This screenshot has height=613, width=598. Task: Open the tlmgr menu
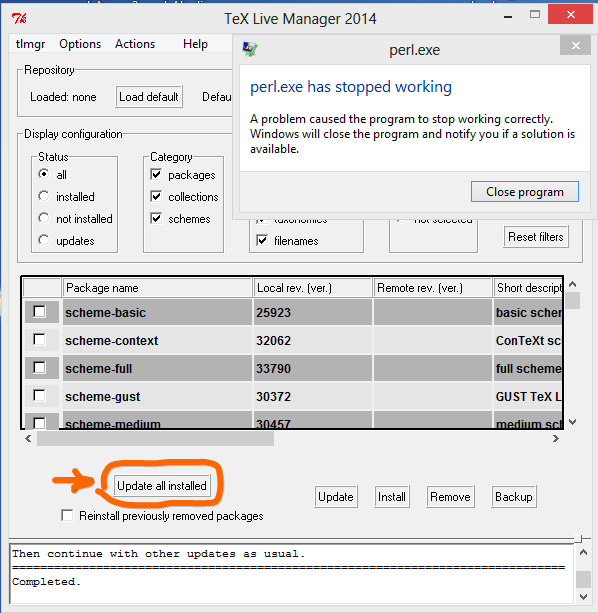[x=30, y=44]
